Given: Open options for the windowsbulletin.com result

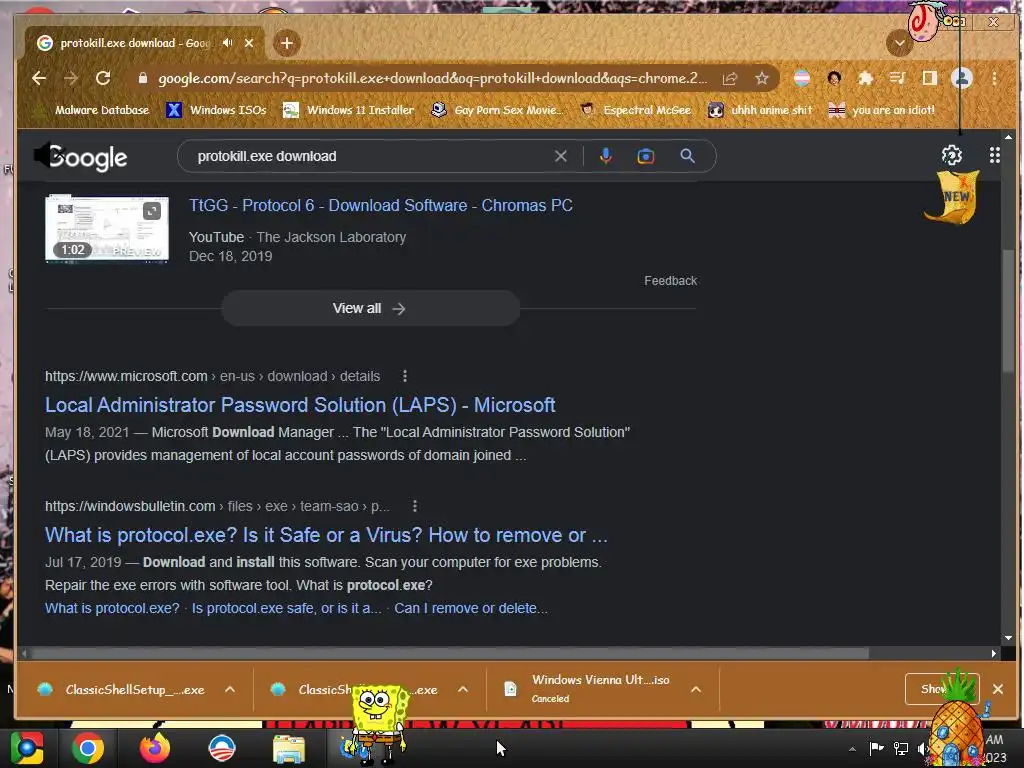Looking at the screenshot, I should [x=415, y=506].
